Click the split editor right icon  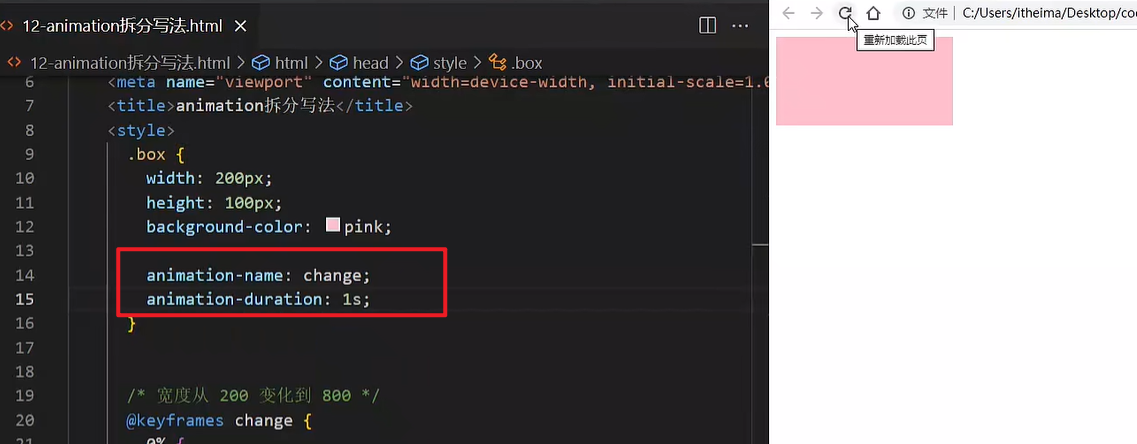pos(707,26)
